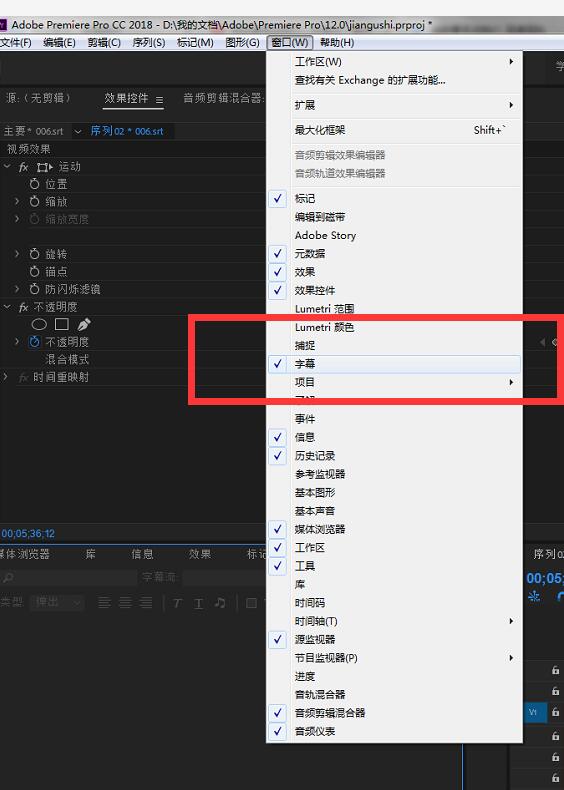This screenshot has width=564, height=790.
Task: Toggle the position stopwatch icon
Action: (x=34, y=184)
